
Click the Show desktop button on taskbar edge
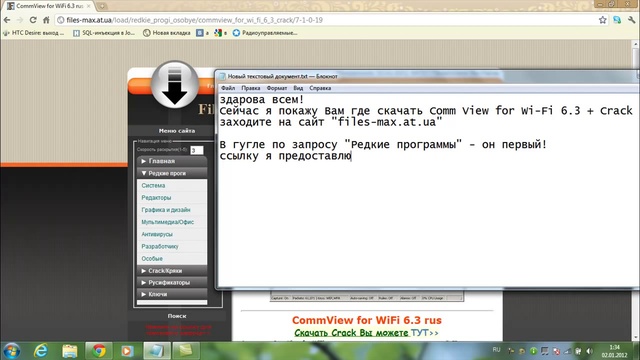point(637,351)
